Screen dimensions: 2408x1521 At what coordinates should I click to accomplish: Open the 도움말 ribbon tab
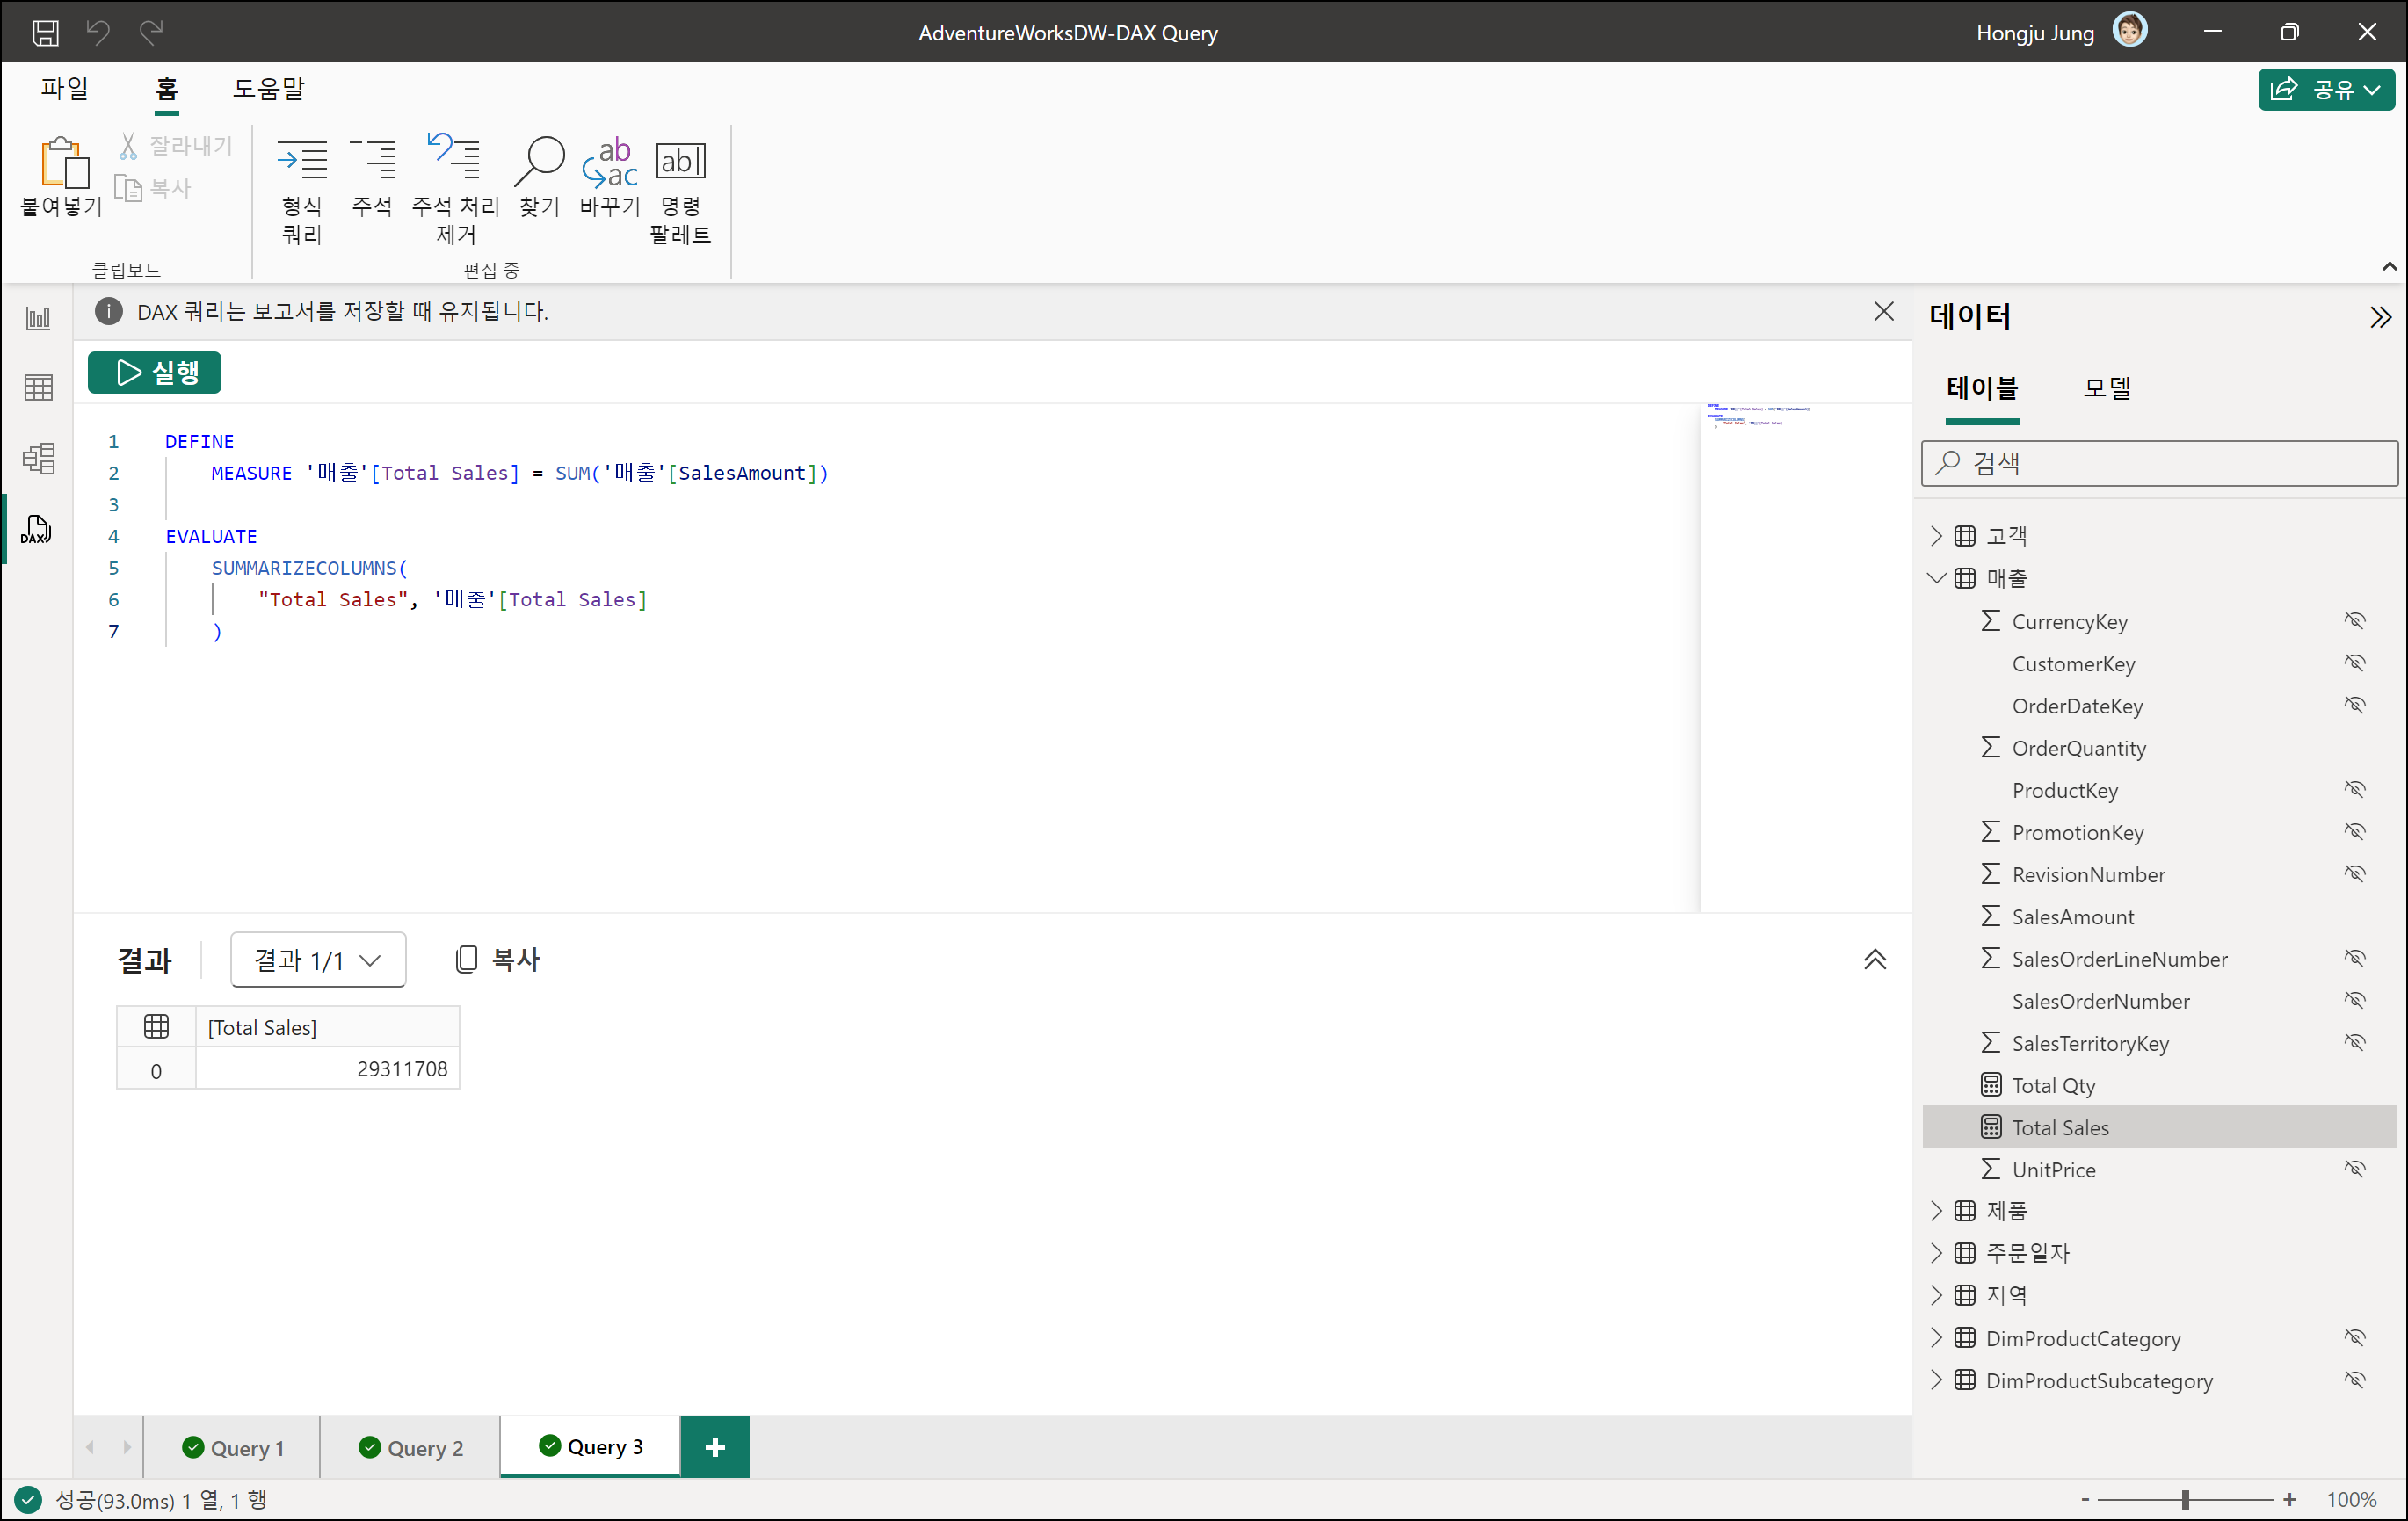[x=268, y=89]
